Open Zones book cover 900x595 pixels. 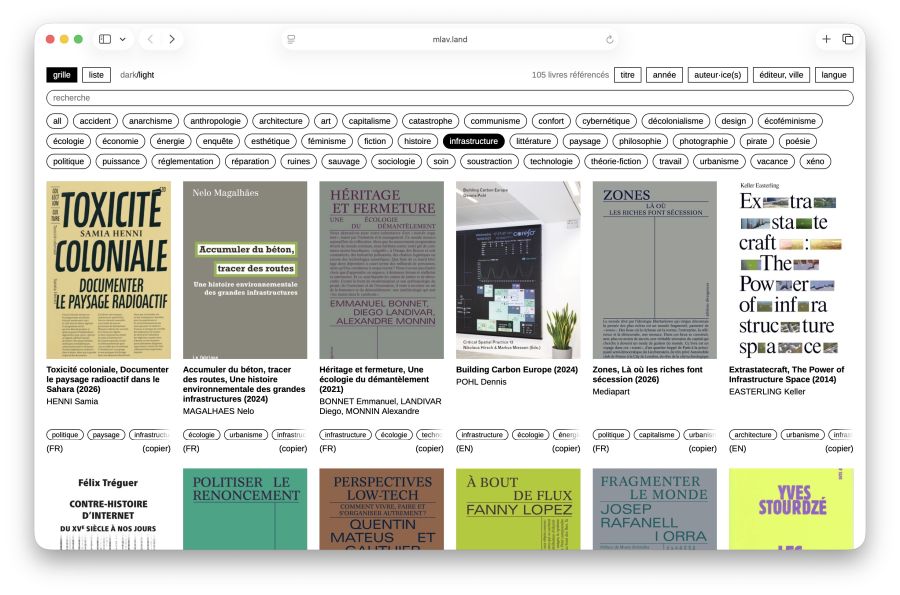click(x=655, y=270)
